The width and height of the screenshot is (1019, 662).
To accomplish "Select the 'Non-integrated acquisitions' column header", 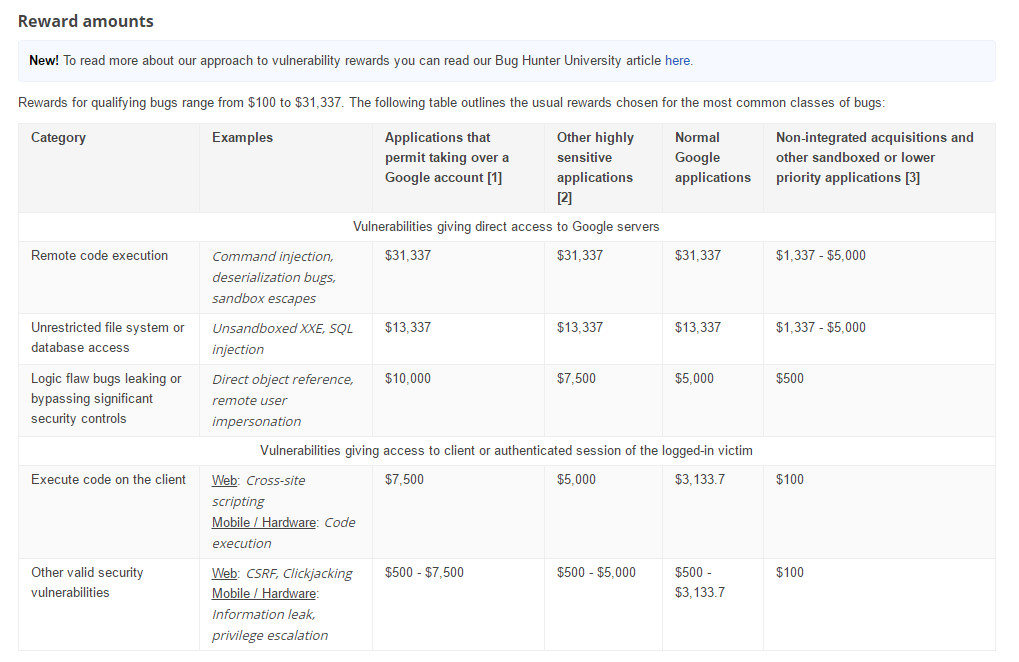I will (874, 158).
